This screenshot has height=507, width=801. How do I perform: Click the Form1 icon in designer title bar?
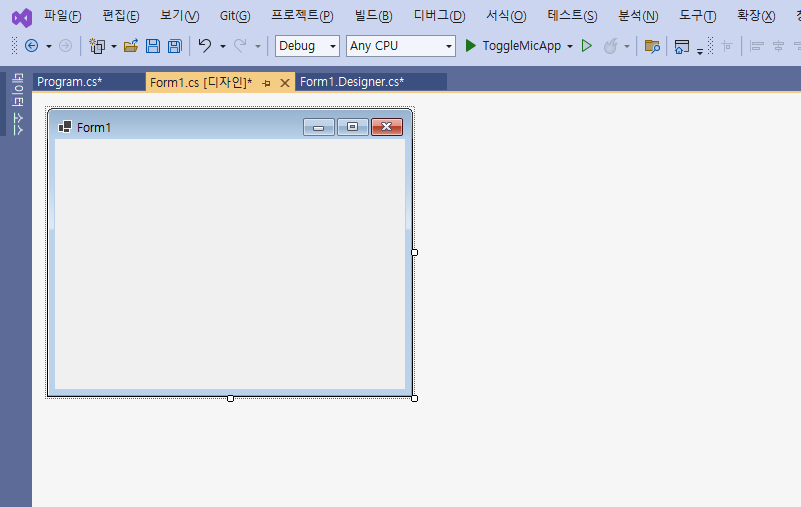click(x=65, y=127)
